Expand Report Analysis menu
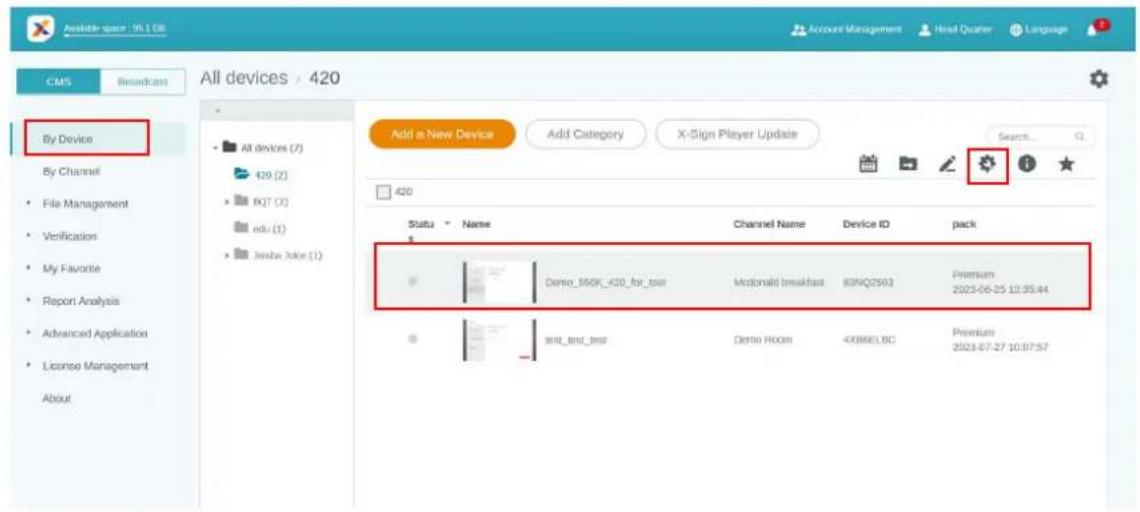This screenshot has width=1140, height=512. point(80,301)
